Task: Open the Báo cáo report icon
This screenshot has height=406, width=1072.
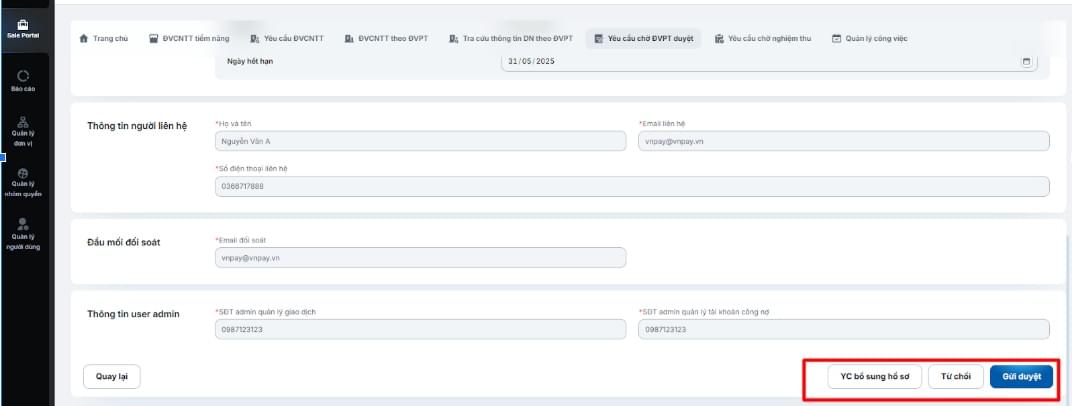Action: (23, 76)
